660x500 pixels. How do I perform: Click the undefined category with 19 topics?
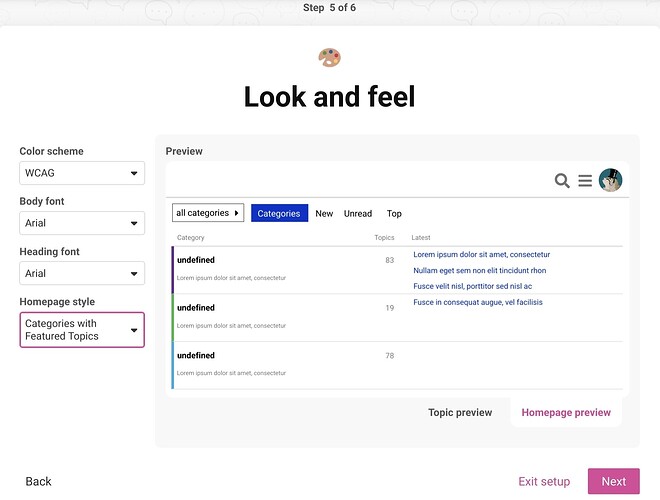(196, 308)
